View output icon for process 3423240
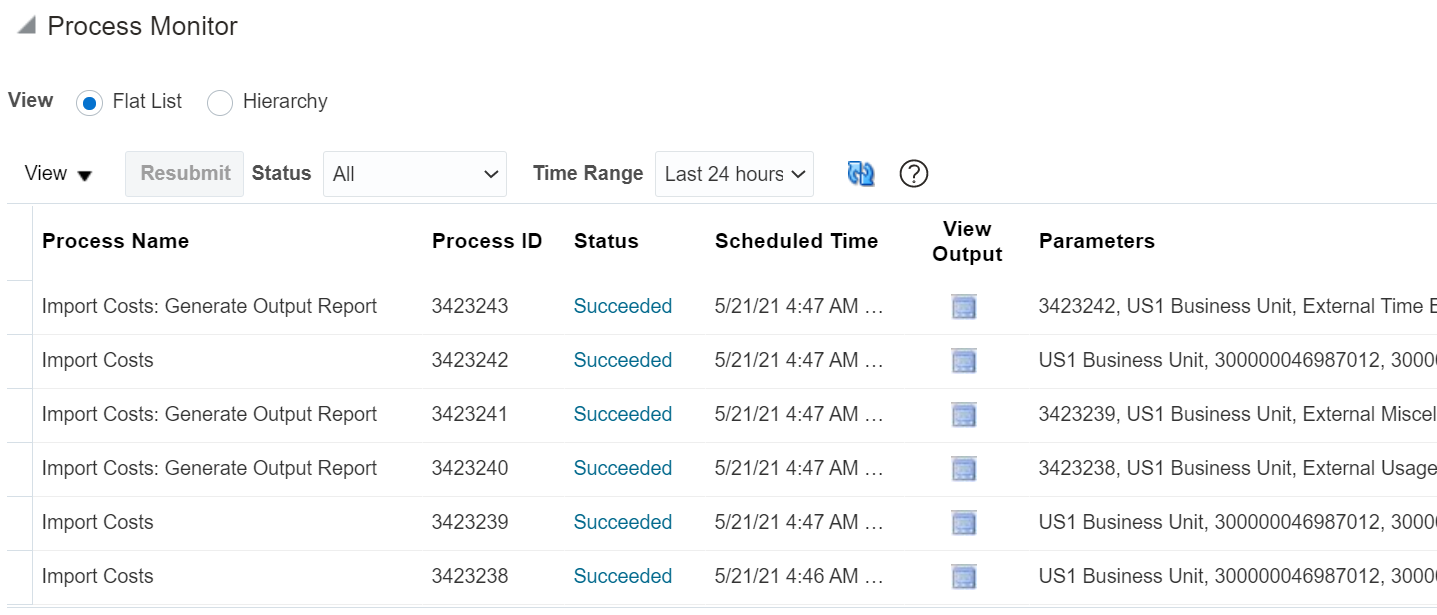This screenshot has width=1437, height=615. coord(964,469)
